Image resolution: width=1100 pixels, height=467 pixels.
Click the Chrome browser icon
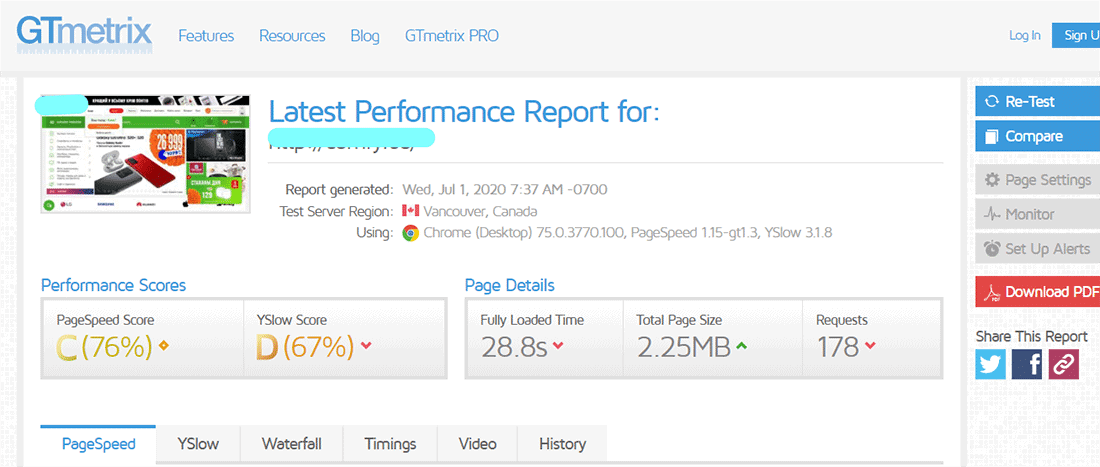[x=410, y=233]
